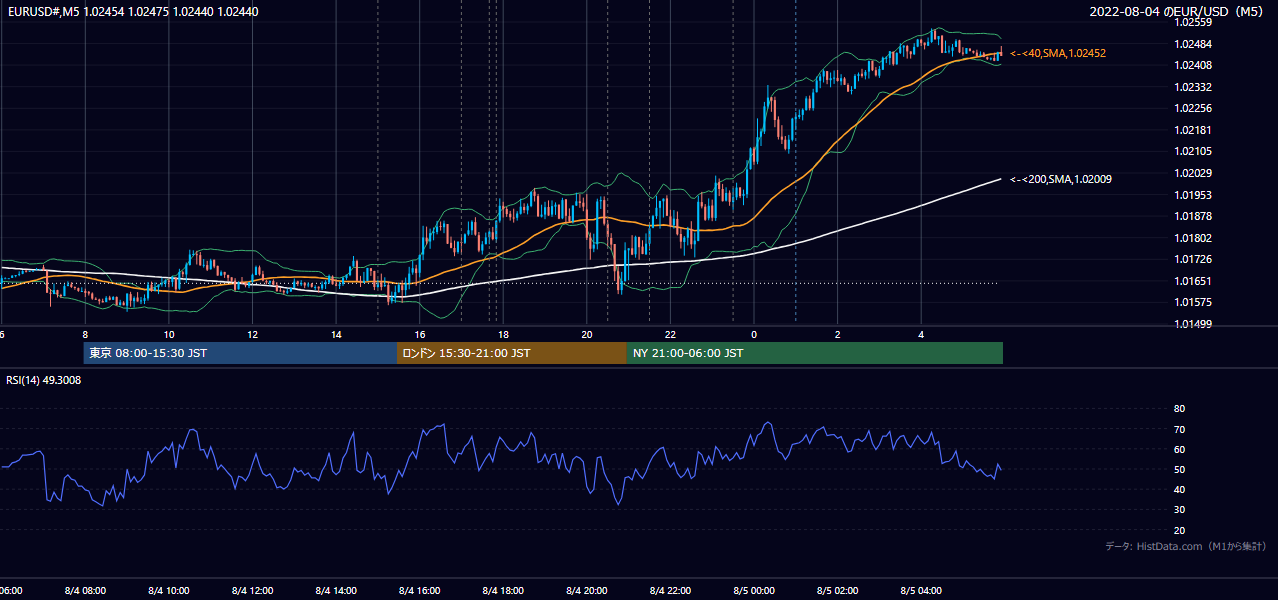Screen dimensions: 1278x600
Task: Click RSI scale value 30
Action: pyautogui.click(x=1179, y=510)
